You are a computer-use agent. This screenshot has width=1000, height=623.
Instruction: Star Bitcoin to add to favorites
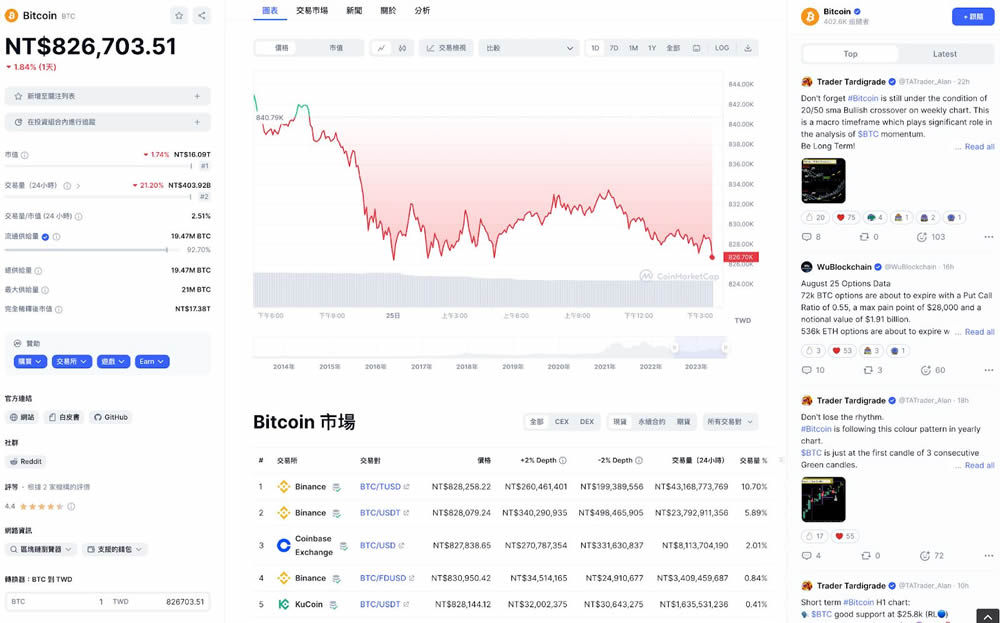pos(179,16)
